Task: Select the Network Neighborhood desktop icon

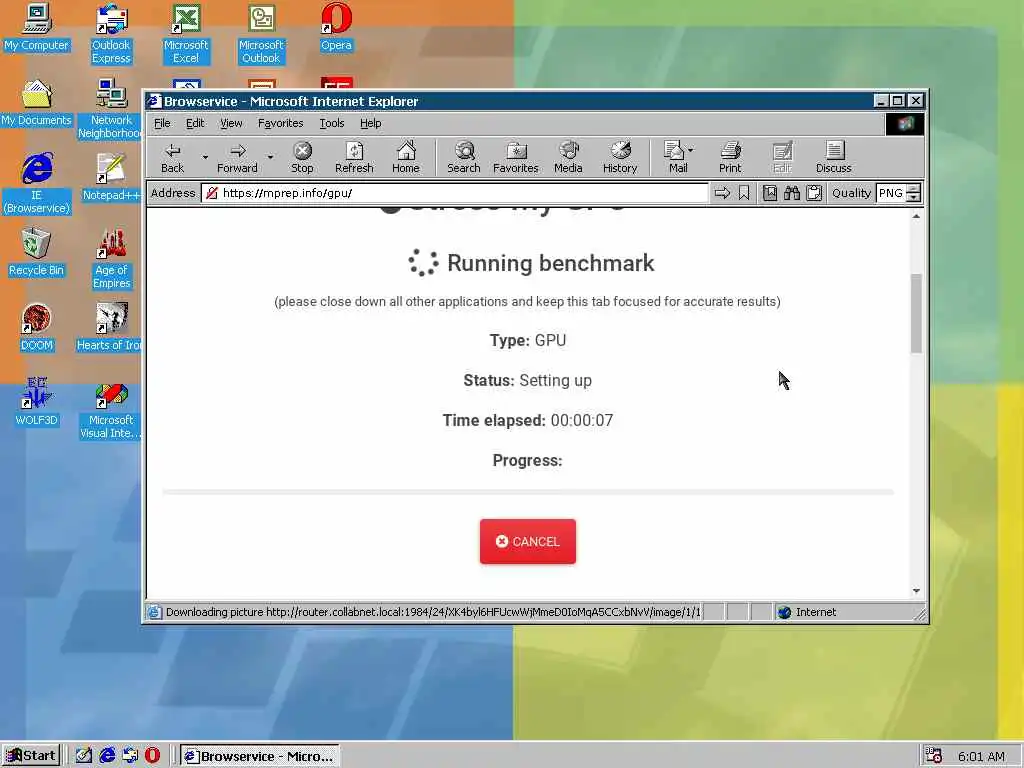Action: [x=111, y=109]
